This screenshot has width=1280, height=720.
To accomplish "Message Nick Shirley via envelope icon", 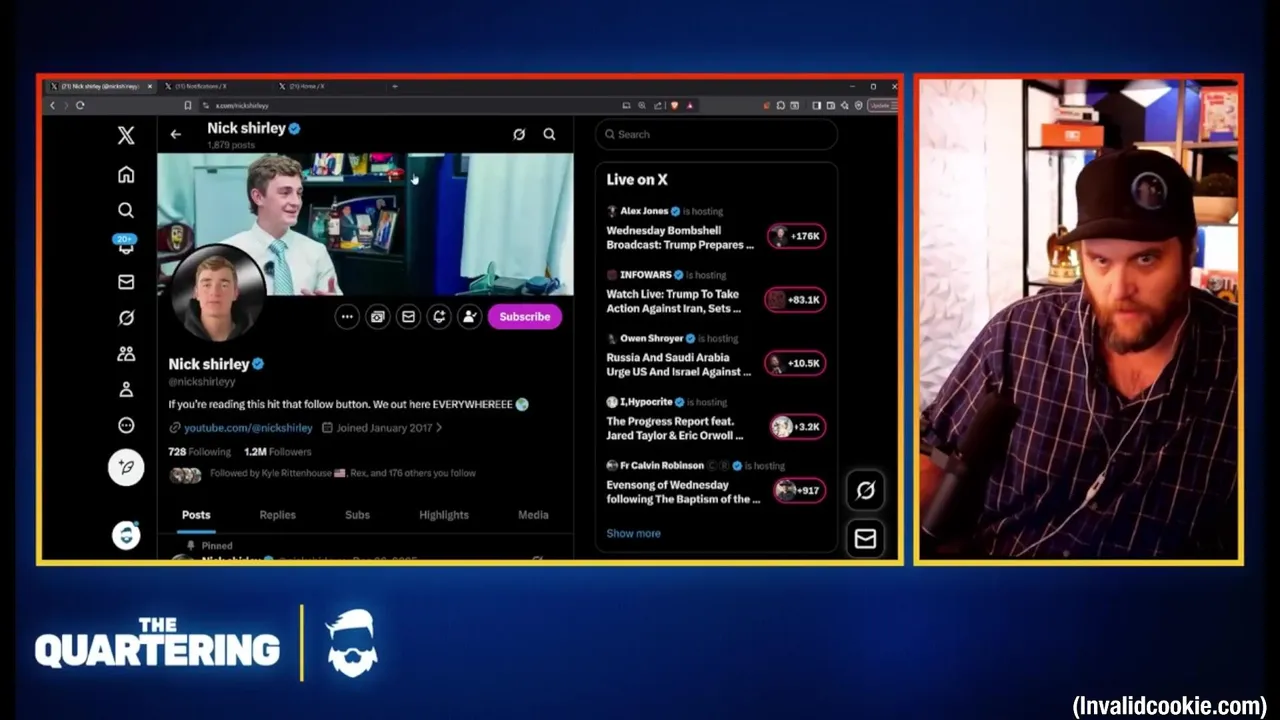I will (408, 317).
